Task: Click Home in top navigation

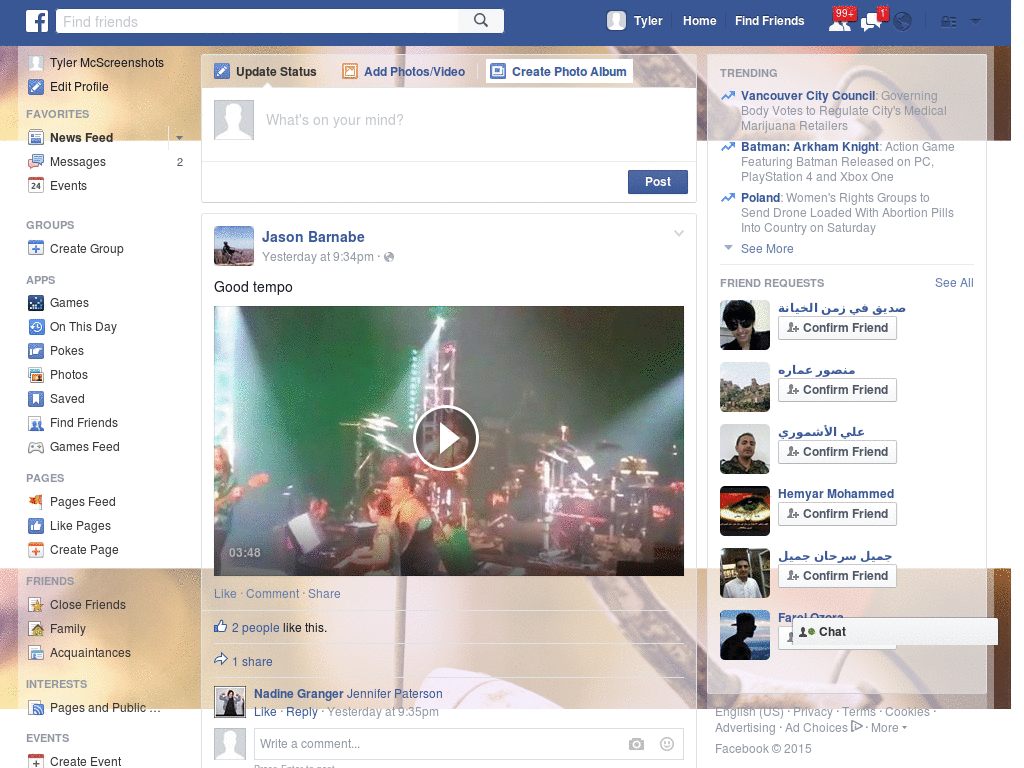Action: (699, 21)
